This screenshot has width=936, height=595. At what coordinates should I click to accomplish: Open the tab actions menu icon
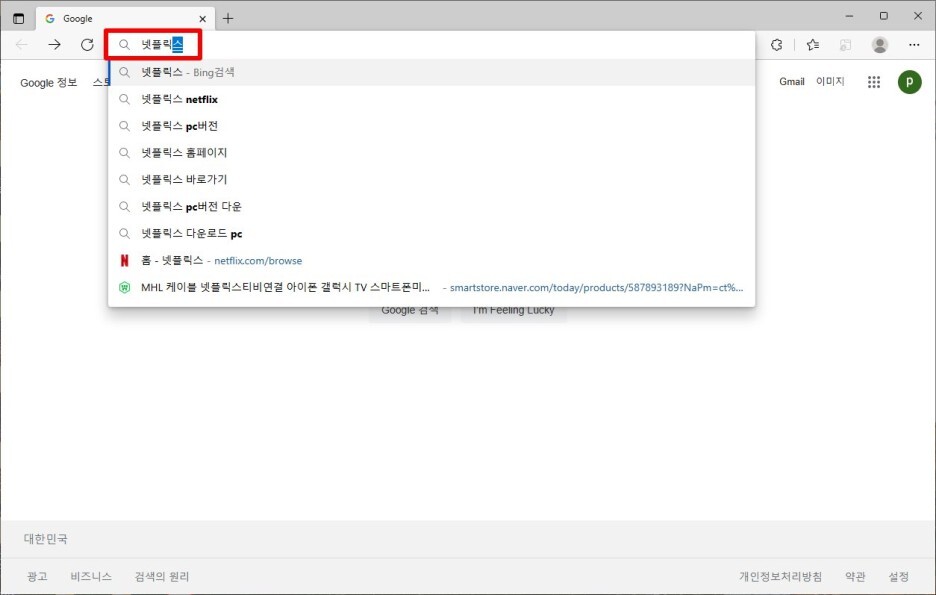(x=19, y=19)
